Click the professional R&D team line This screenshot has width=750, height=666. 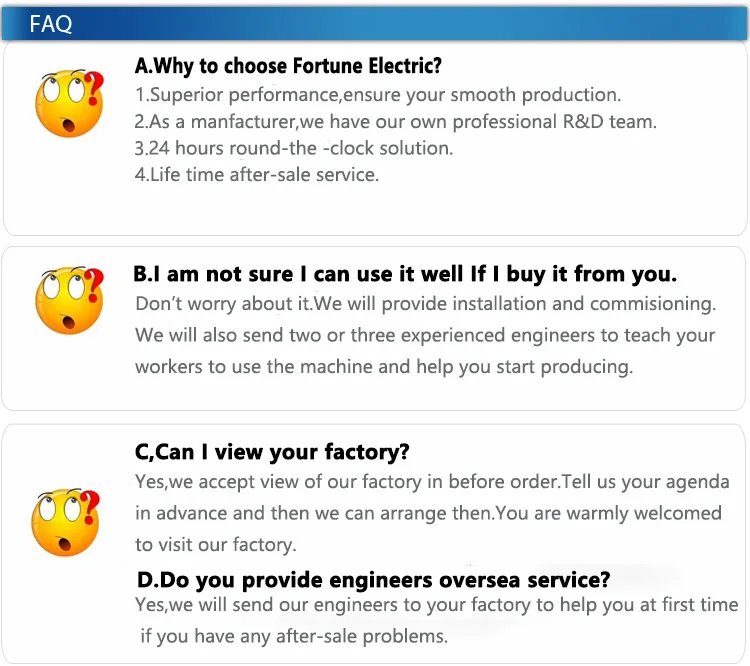pyautogui.click(x=395, y=122)
